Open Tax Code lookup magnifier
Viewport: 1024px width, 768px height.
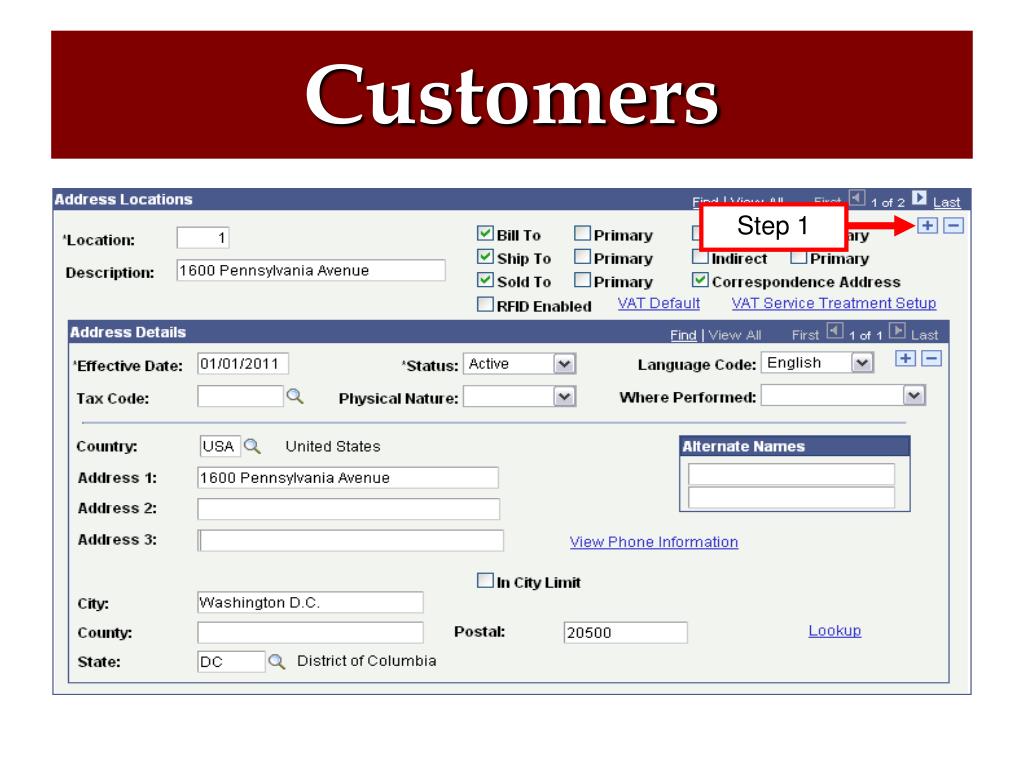295,396
